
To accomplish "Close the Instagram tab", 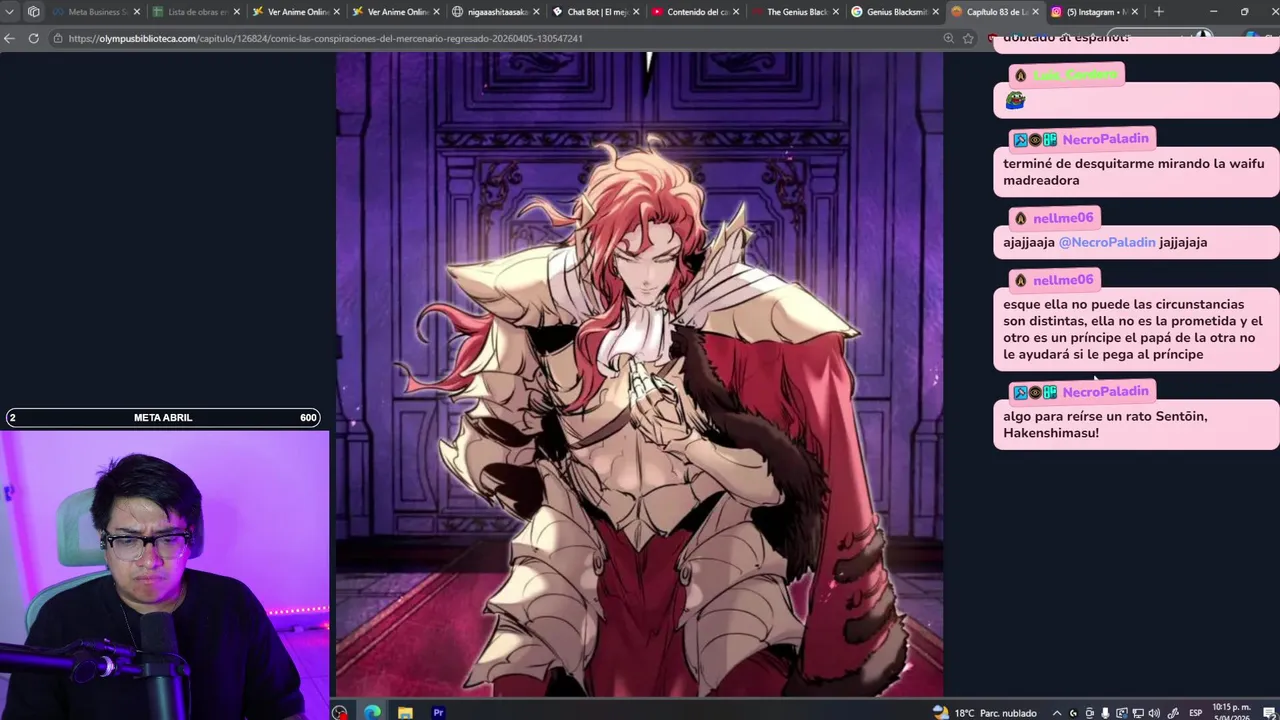I will pyautogui.click(x=1135, y=12).
